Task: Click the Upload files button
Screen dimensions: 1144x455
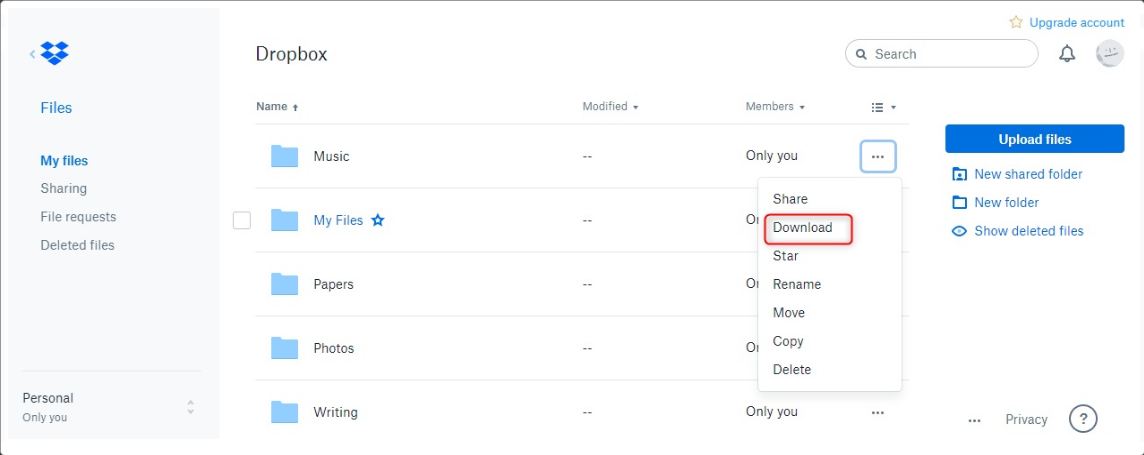Action: 1034,139
